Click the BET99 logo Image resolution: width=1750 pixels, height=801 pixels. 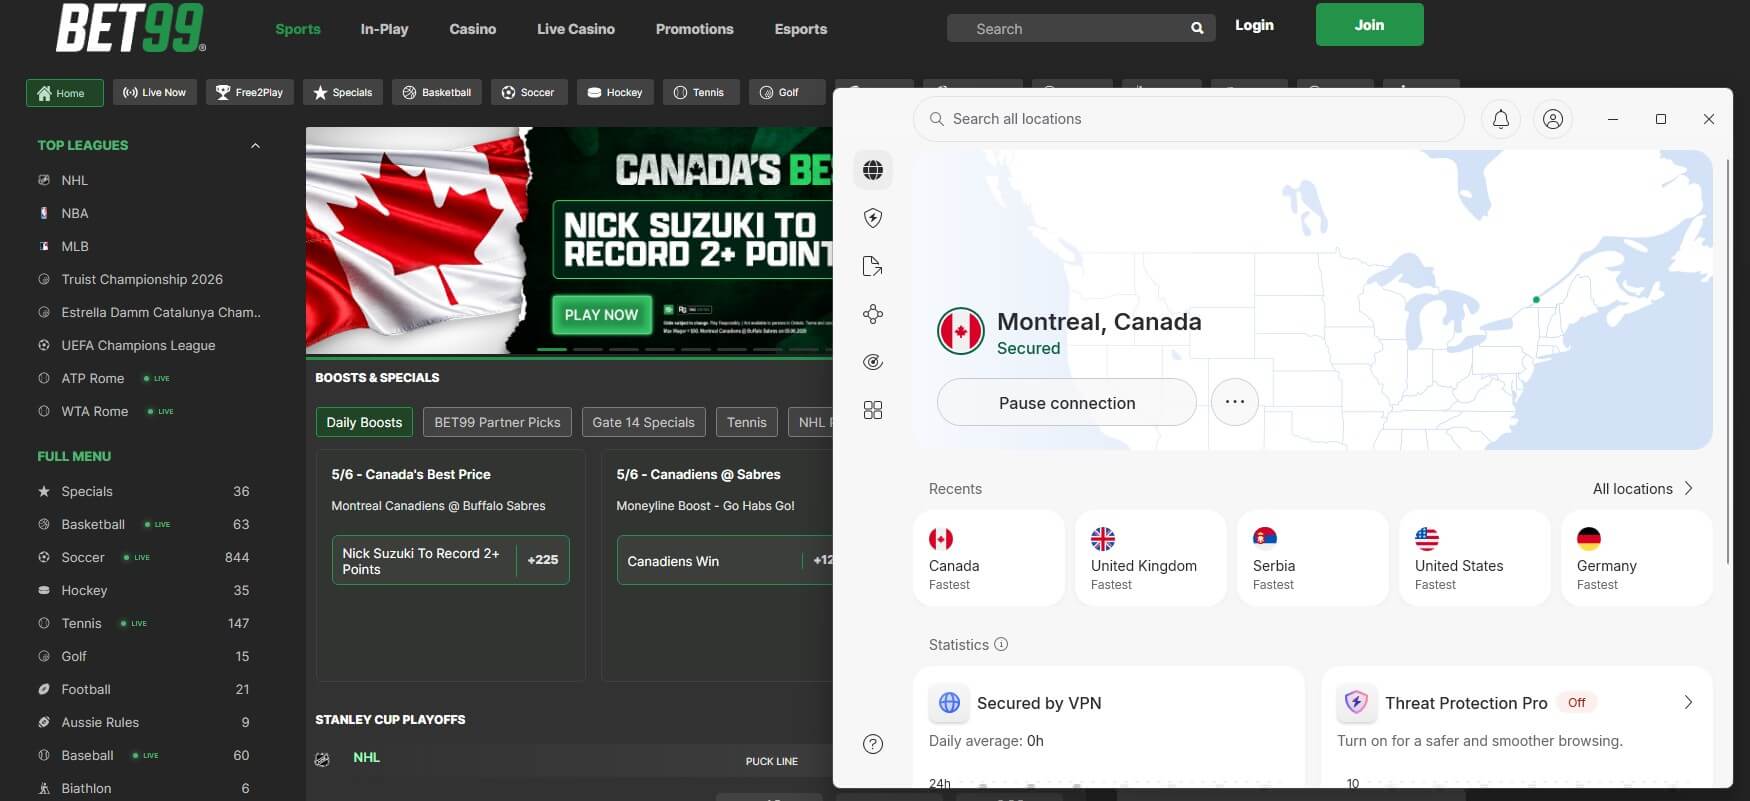[x=131, y=27]
